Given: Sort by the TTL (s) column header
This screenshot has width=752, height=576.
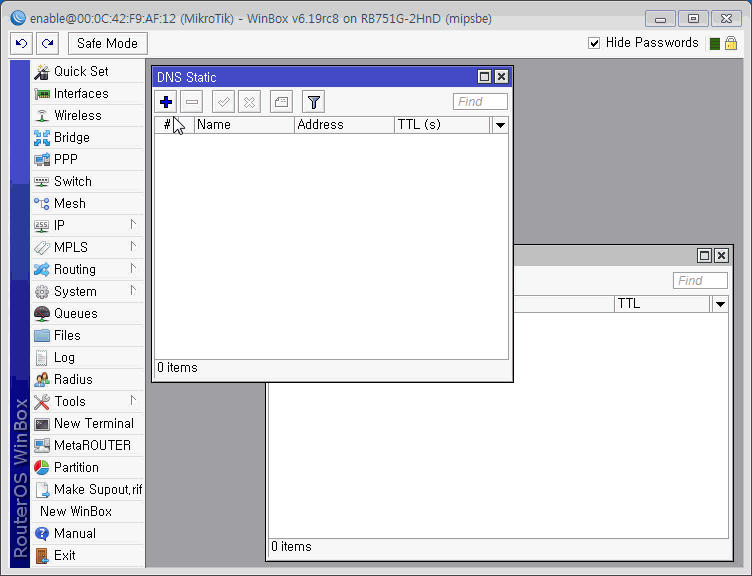Looking at the screenshot, I should (442, 125).
